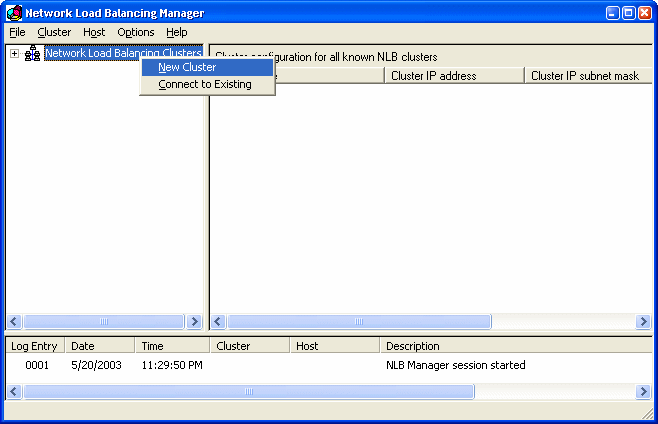Click the log pane's horizontal scrollbar thumb
The width and height of the screenshot is (658, 424).
coord(249,392)
